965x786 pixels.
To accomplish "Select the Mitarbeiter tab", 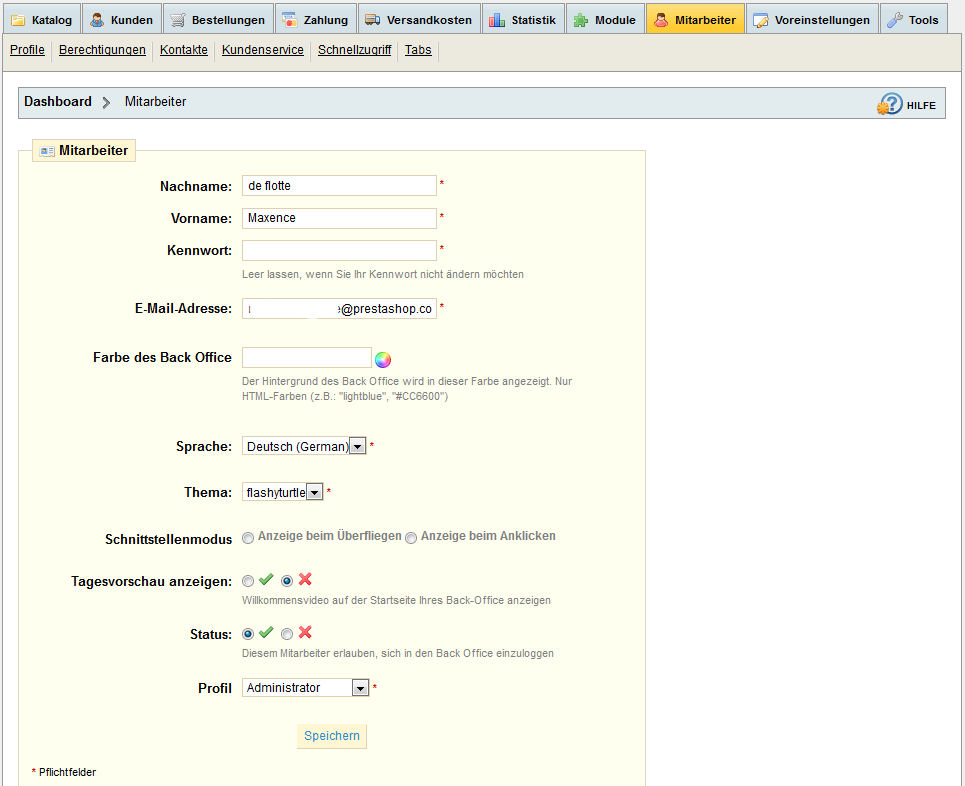I will pyautogui.click(x=695, y=19).
